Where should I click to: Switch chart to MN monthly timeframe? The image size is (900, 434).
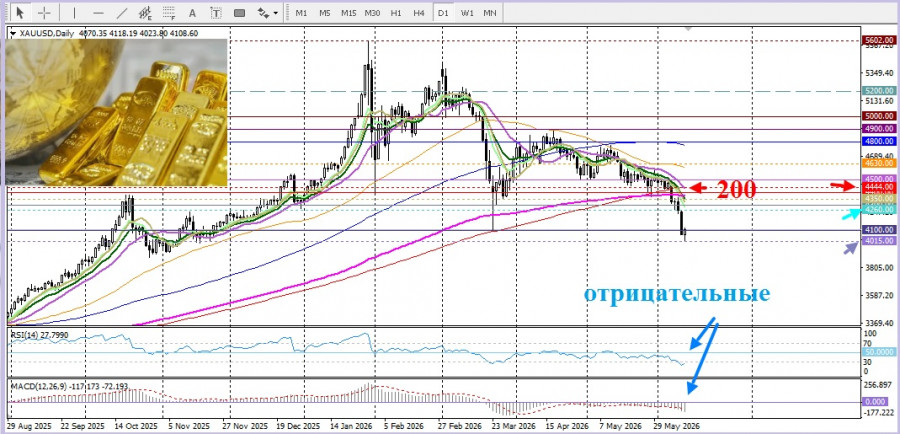pyautogui.click(x=490, y=12)
